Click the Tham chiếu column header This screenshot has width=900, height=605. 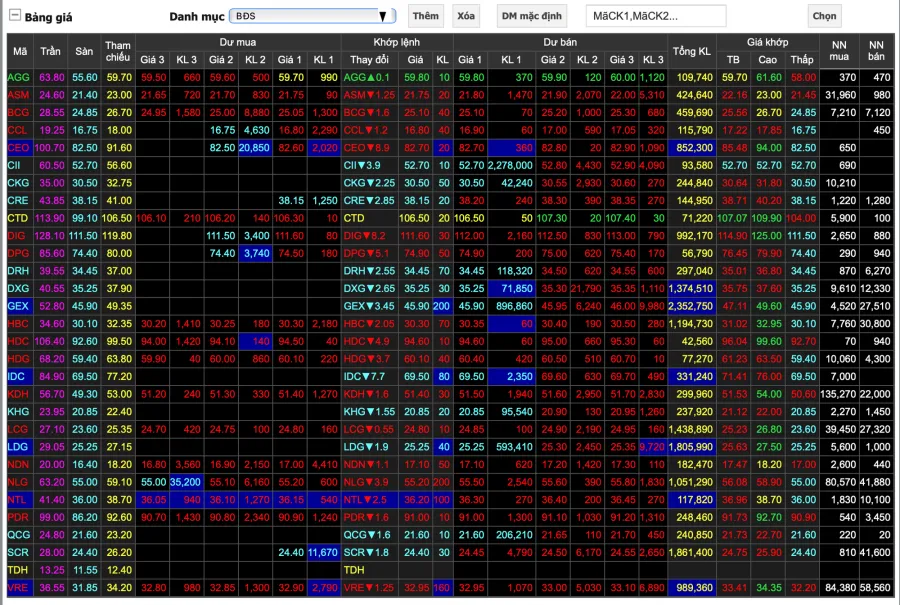119,51
